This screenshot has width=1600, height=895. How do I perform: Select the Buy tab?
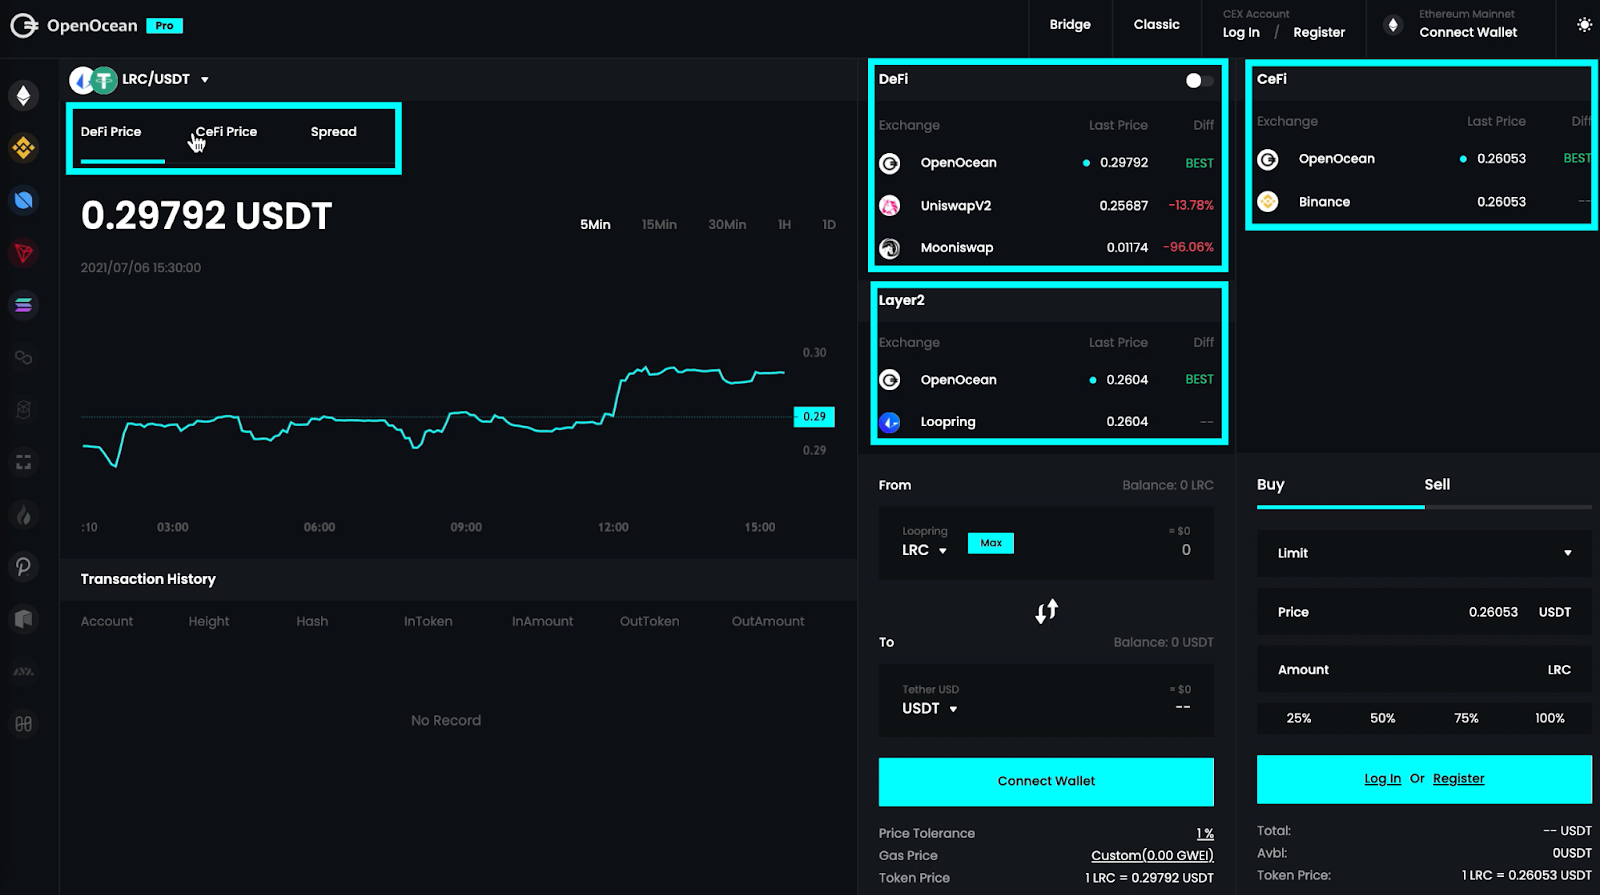coord(1271,485)
